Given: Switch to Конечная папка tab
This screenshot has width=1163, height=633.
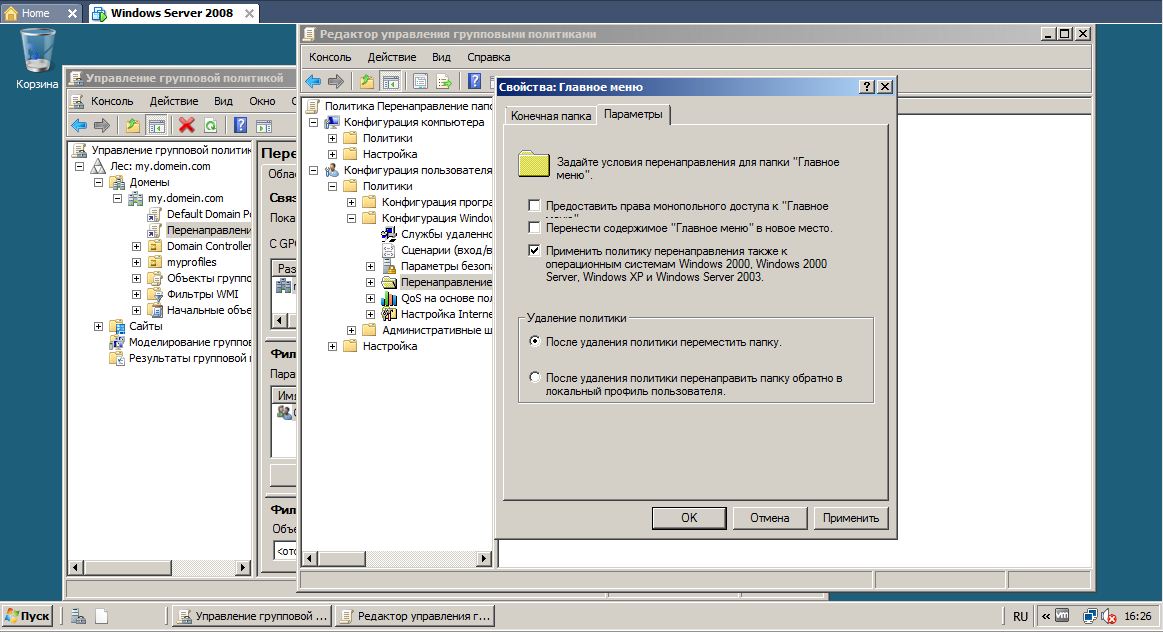Looking at the screenshot, I should 550,116.
